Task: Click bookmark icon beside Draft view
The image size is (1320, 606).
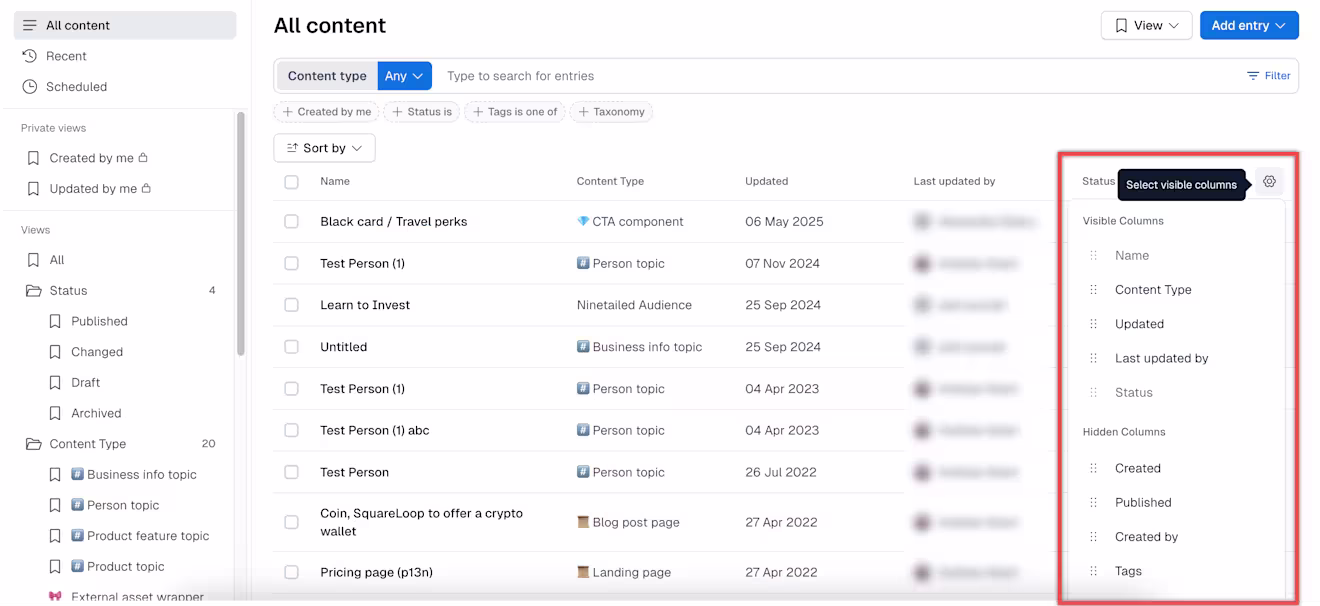Action: pyautogui.click(x=55, y=383)
